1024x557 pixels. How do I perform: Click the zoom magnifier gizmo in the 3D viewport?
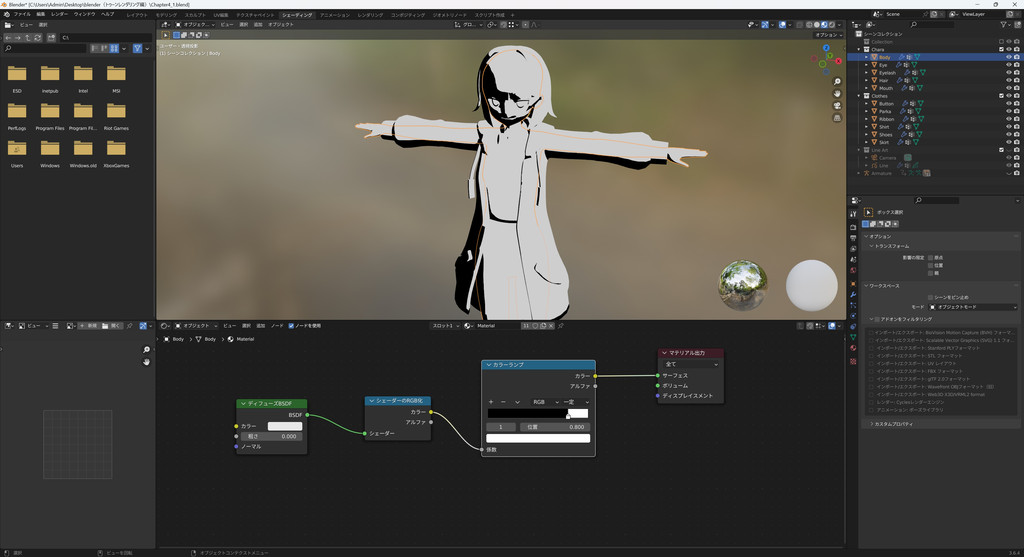click(x=837, y=81)
